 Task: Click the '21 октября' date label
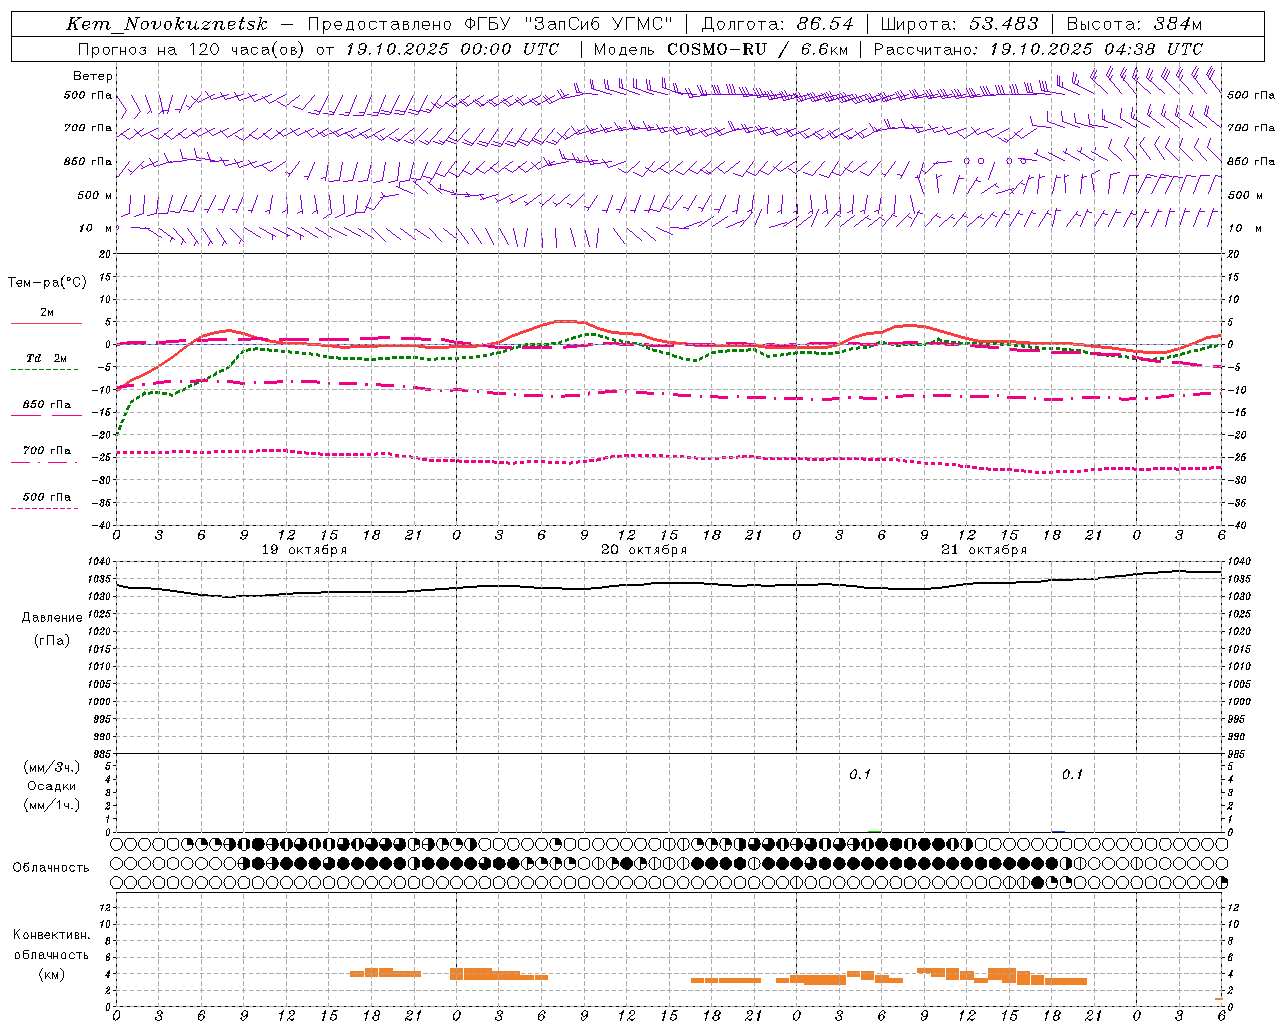click(x=984, y=550)
